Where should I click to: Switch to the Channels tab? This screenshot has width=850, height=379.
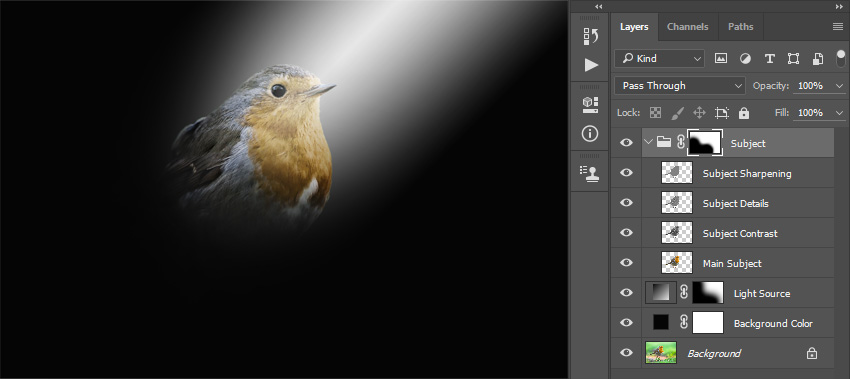[x=687, y=27]
